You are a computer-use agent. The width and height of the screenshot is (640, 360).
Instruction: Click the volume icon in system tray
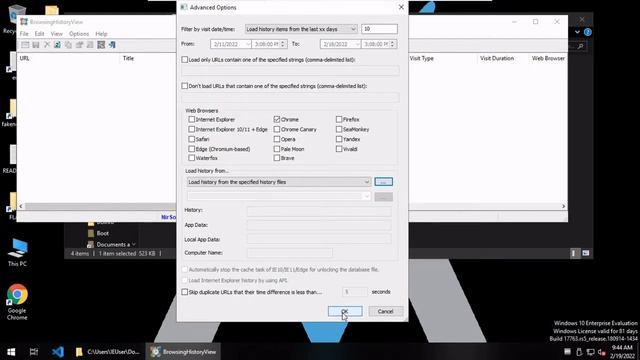tap(601, 352)
